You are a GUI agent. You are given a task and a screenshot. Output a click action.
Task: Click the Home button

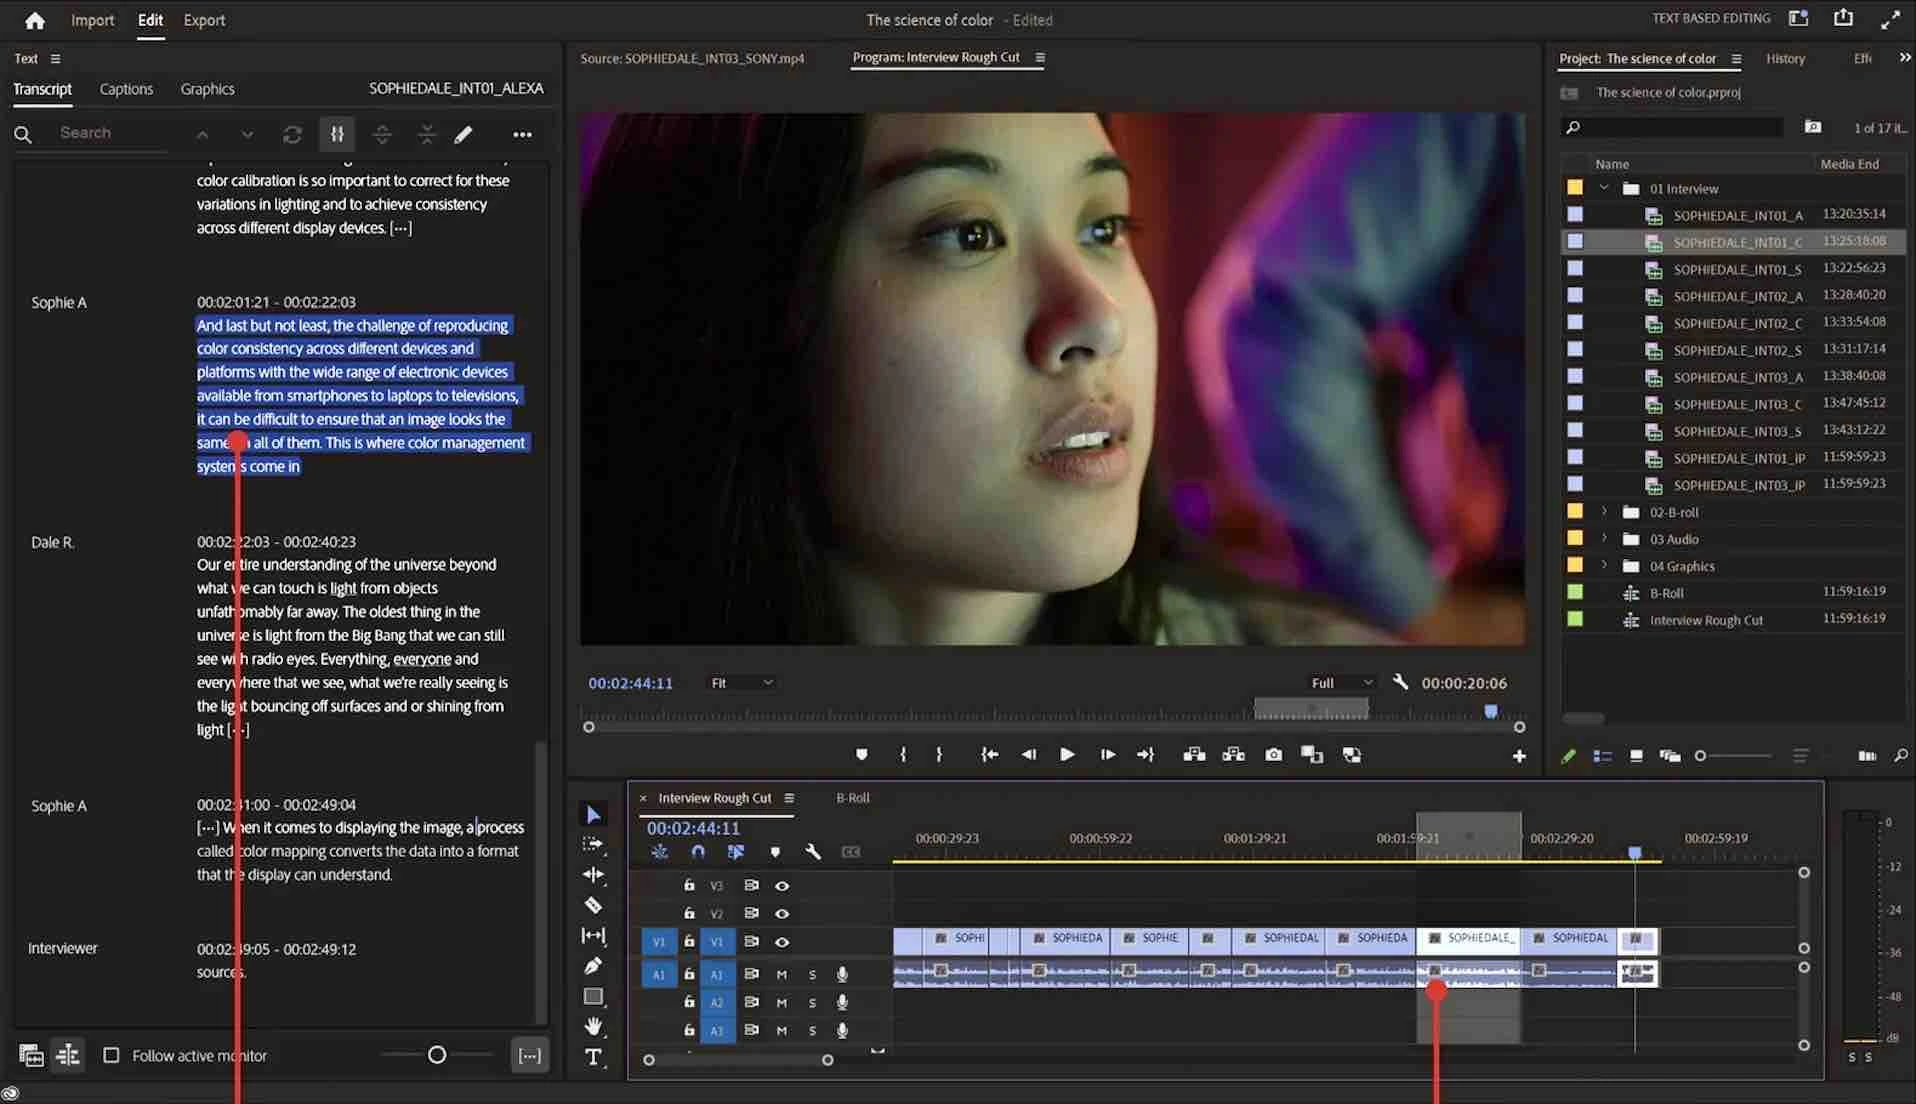coord(35,19)
